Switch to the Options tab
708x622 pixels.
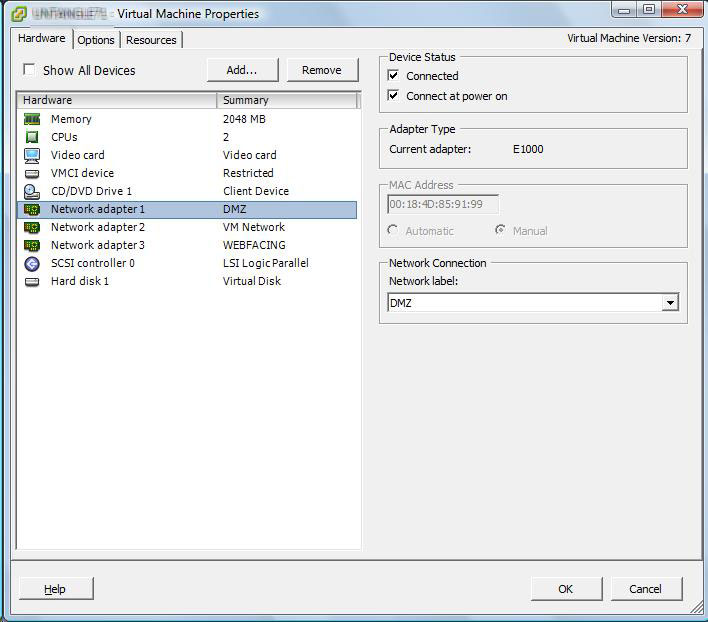[96, 40]
